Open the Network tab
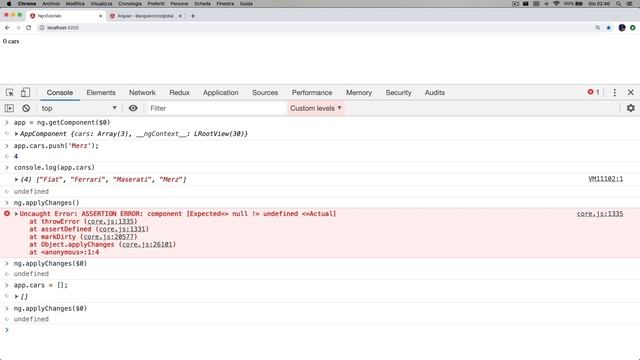The image size is (640, 360). tap(142, 93)
